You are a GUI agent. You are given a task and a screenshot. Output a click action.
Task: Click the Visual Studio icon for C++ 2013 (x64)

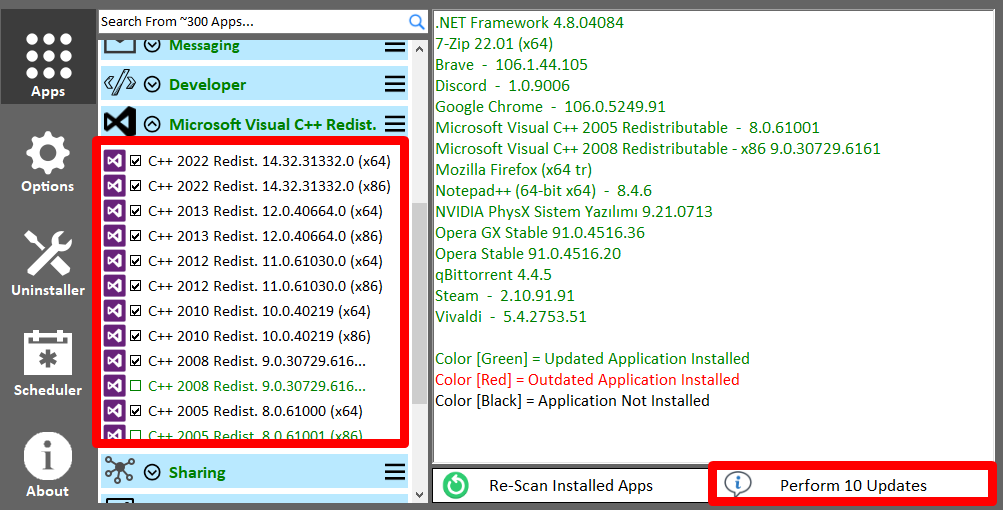point(115,211)
